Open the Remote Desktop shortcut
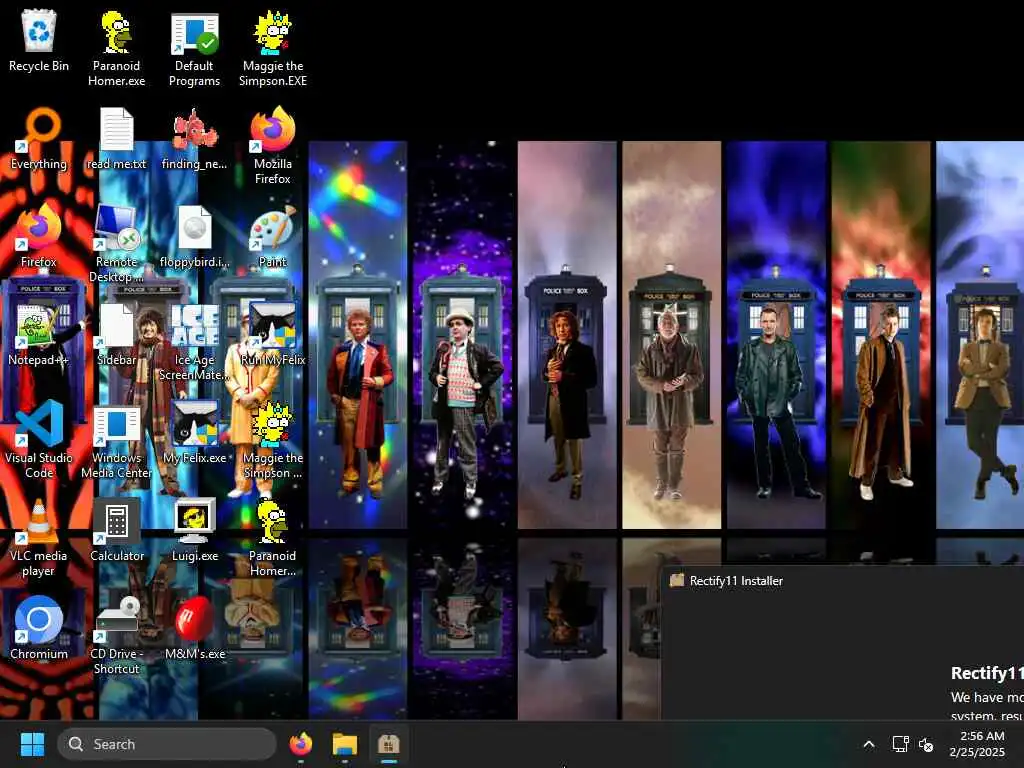The image size is (1024, 768). coord(116,243)
